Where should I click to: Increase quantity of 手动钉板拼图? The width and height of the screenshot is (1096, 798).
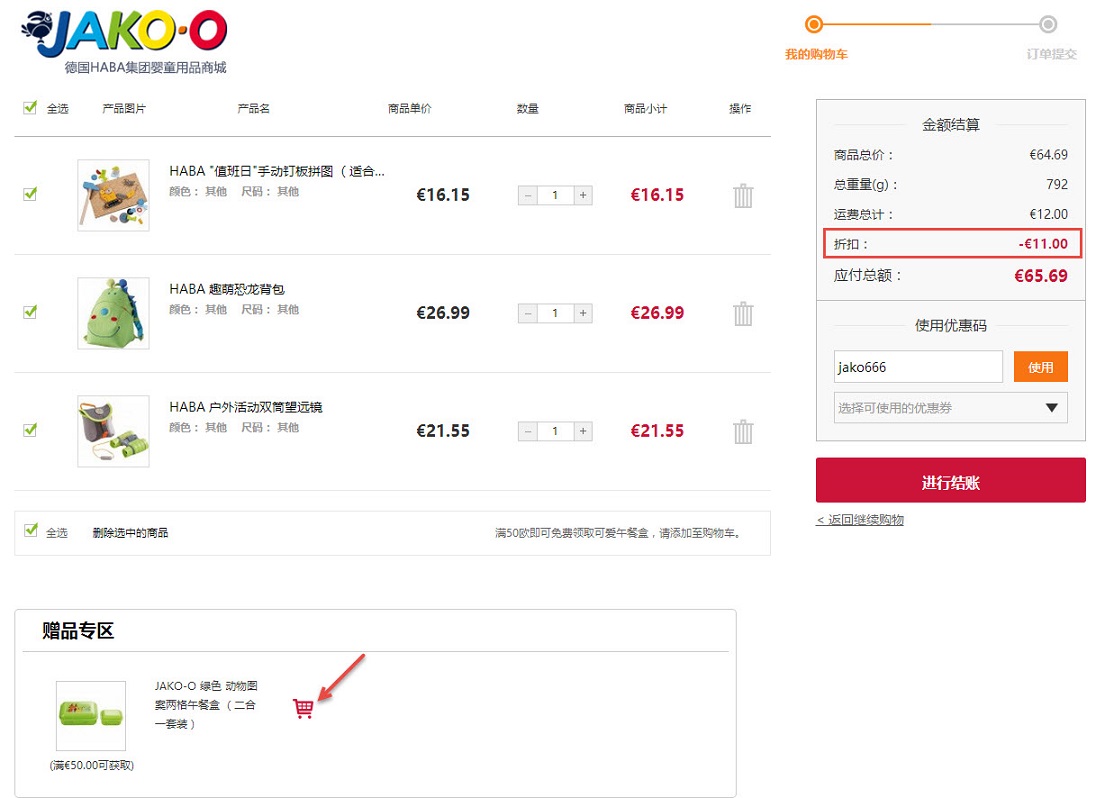583,196
